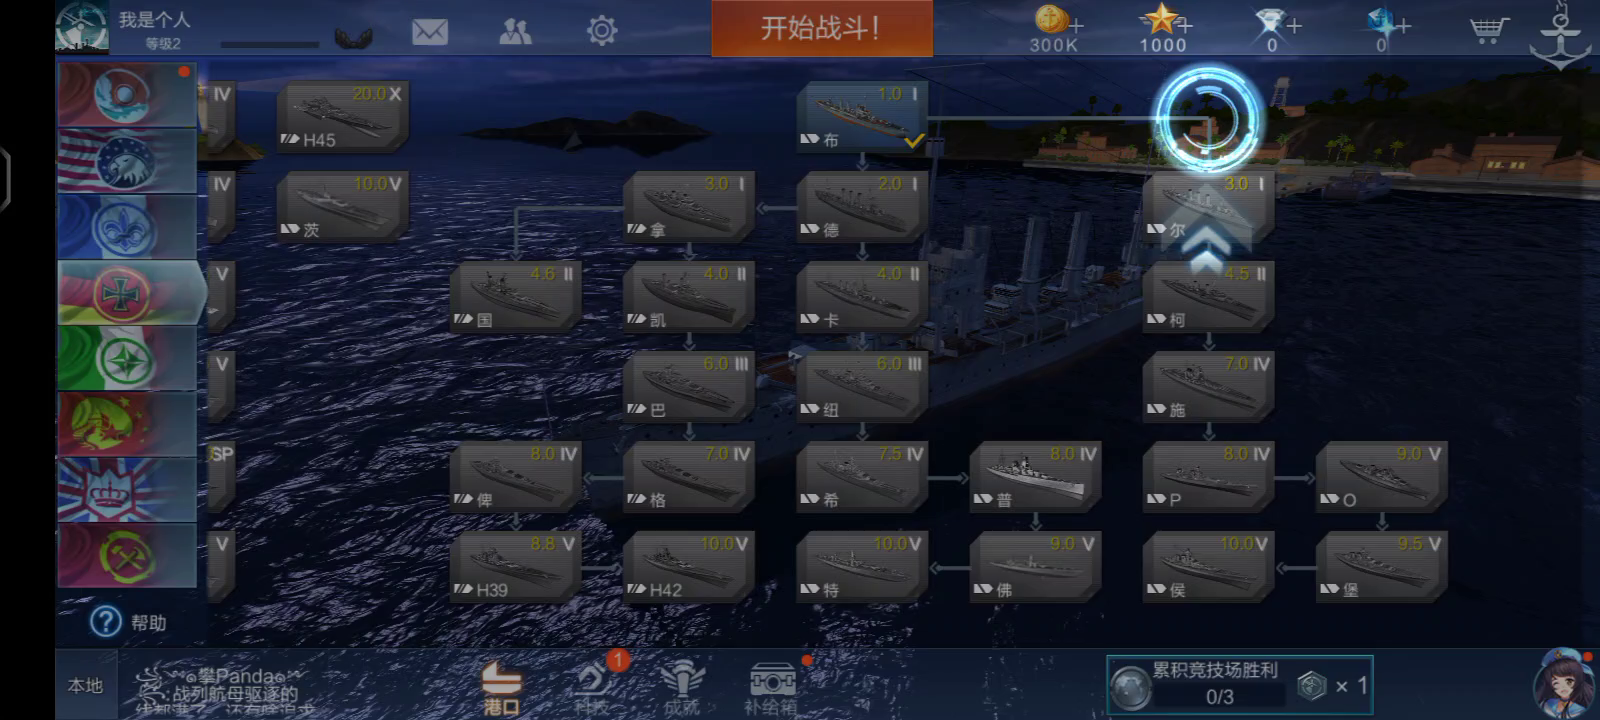The height and width of the screenshot is (720, 1600).
Task: Switch to the 港口 port tab
Action: (501, 688)
